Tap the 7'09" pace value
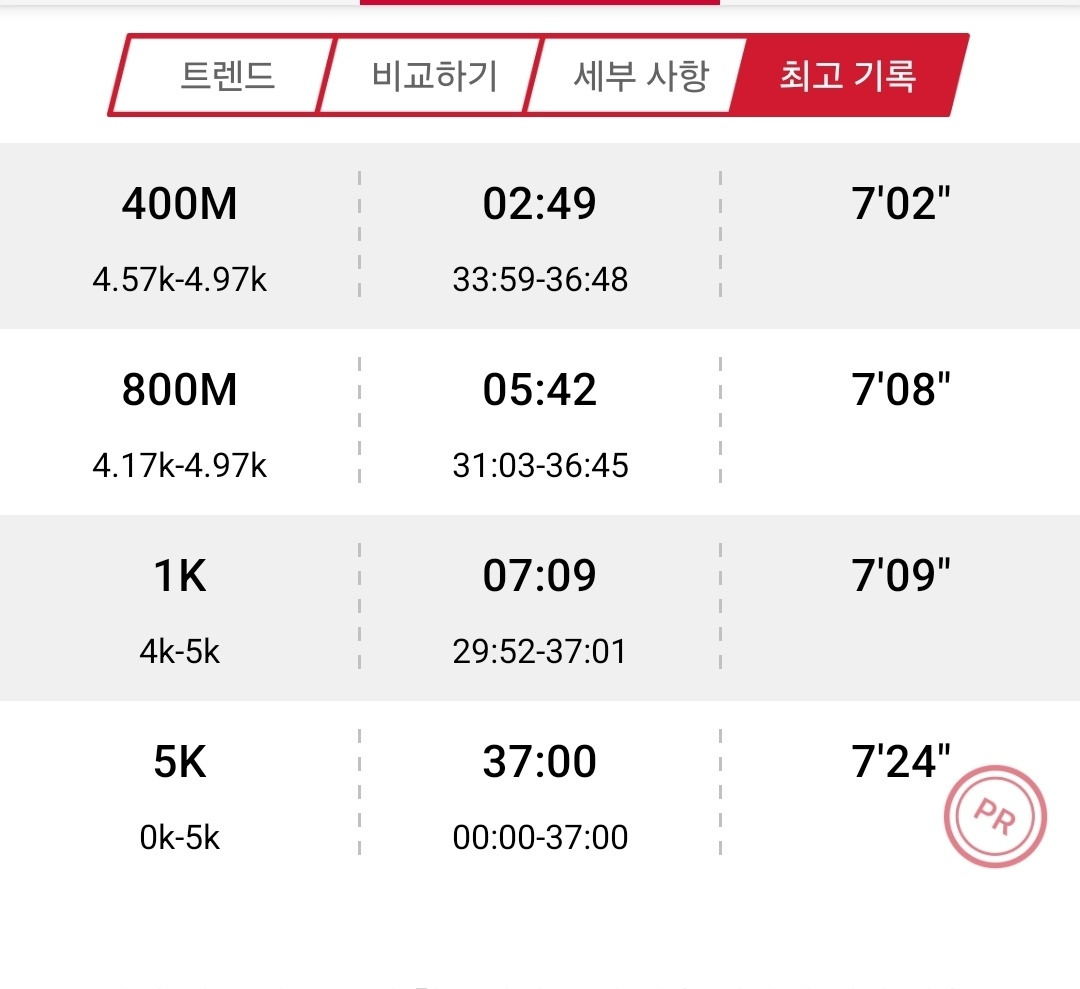Viewport: 1080px width, 989px height. tap(900, 576)
